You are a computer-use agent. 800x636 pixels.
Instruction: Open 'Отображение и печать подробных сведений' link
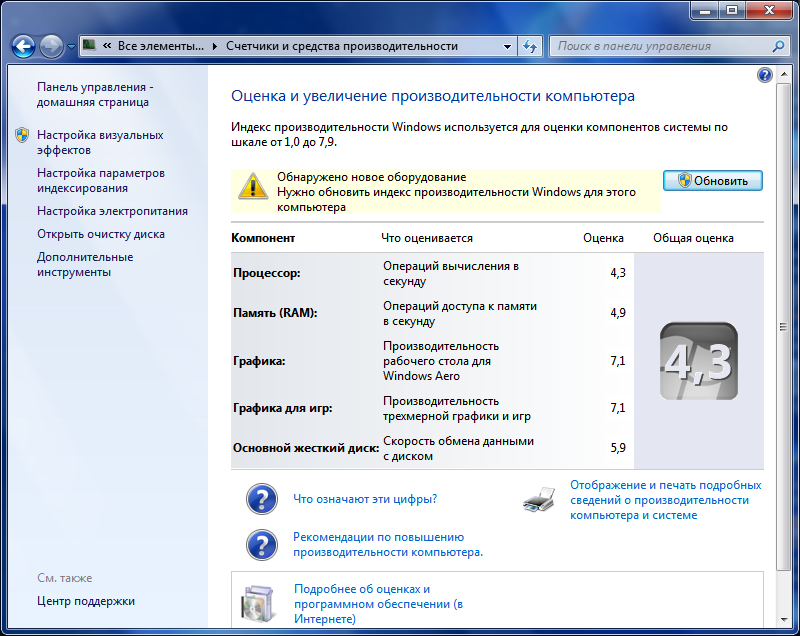pyautogui.click(x=665, y=500)
